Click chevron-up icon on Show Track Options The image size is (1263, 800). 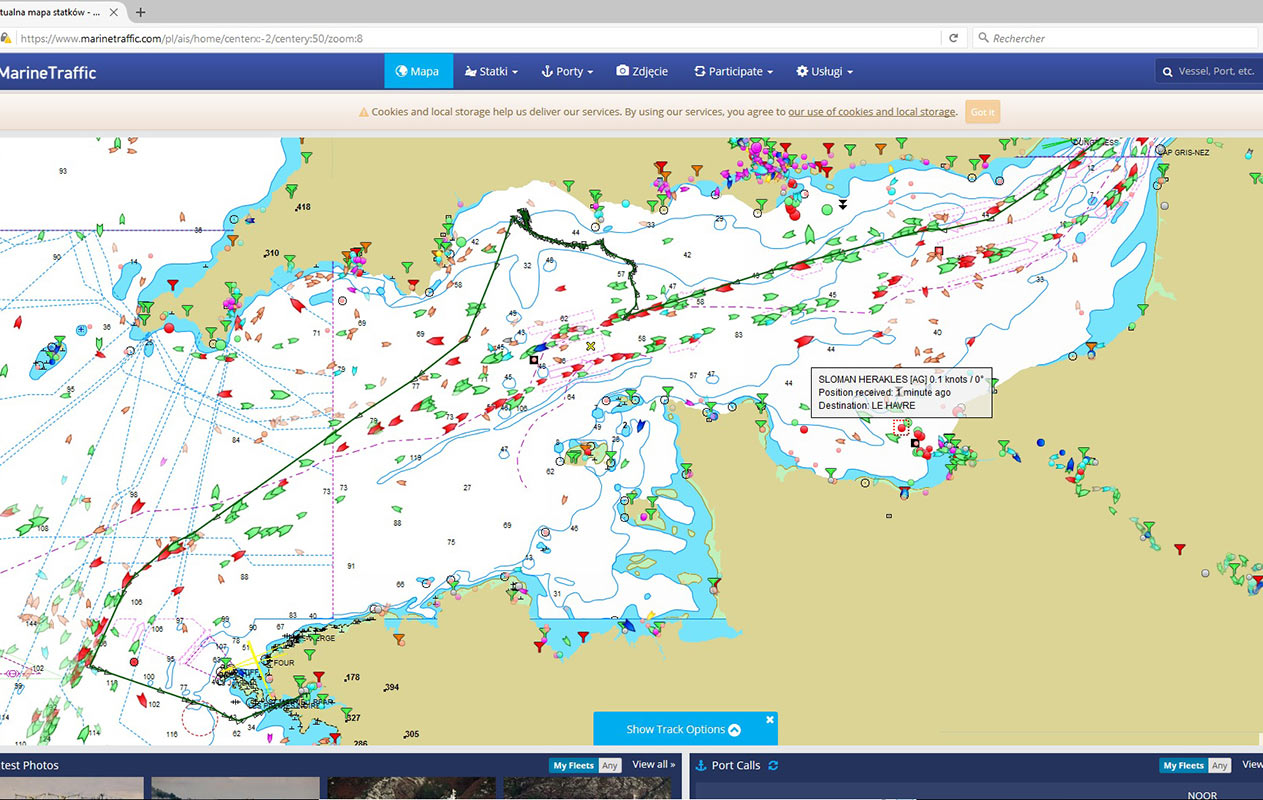pos(734,730)
